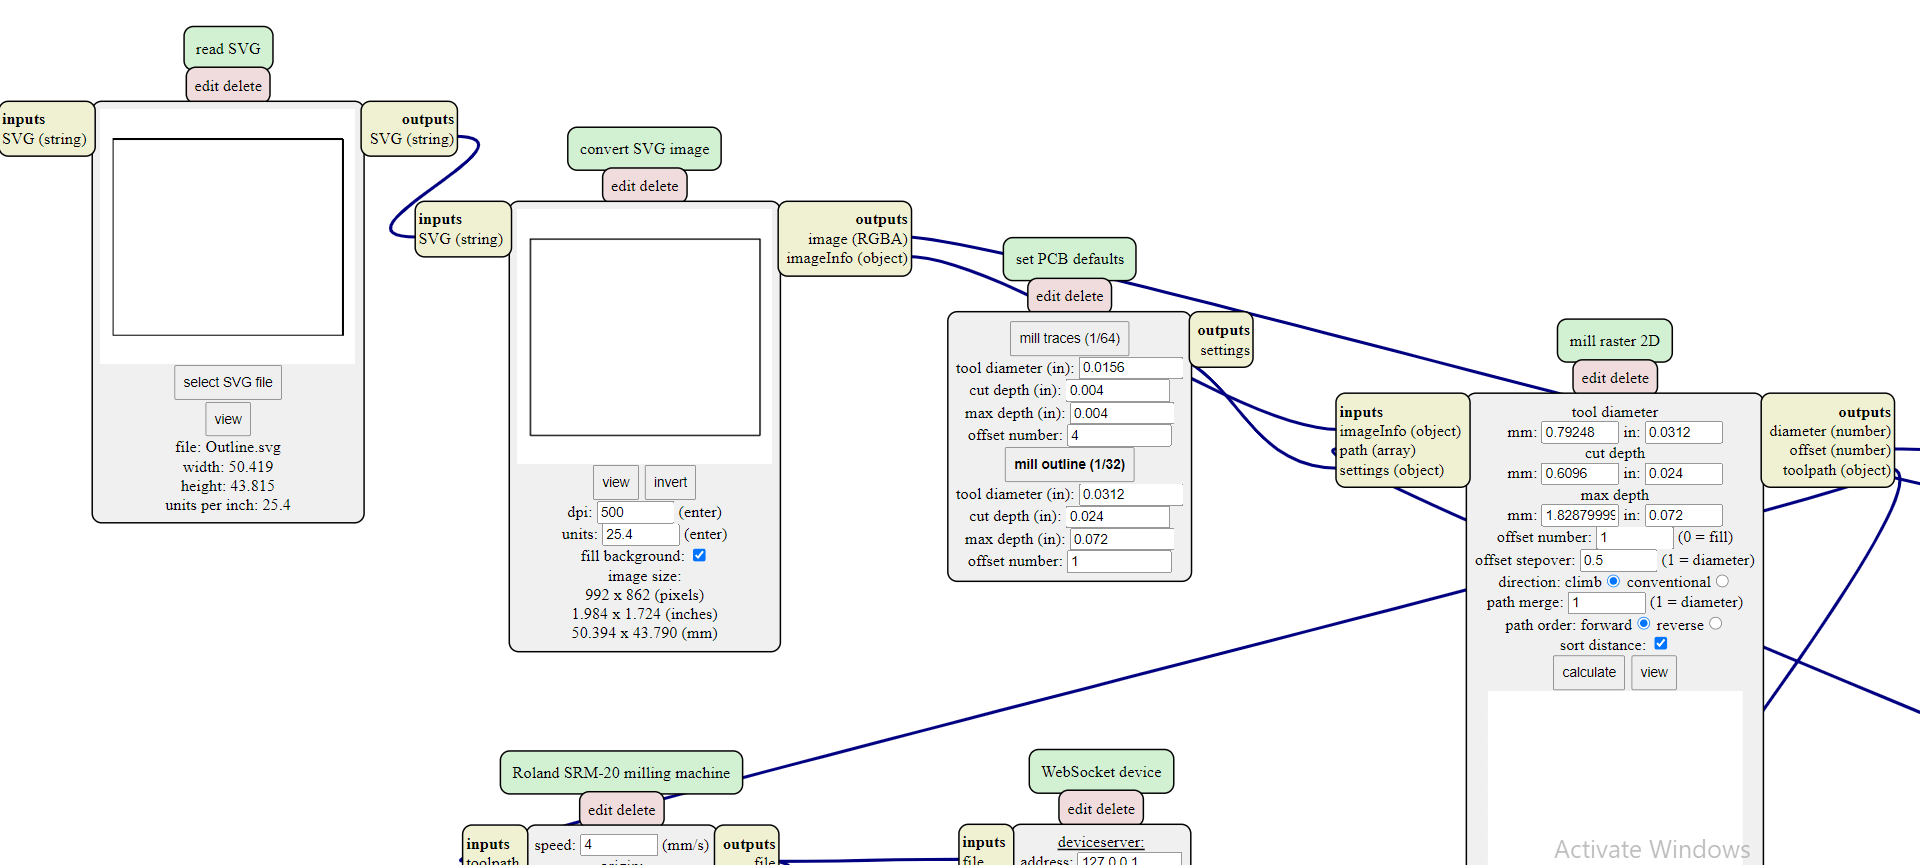Click mill outline max depth field 0.072
This screenshot has height=865, width=1920.
[x=1122, y=539]
